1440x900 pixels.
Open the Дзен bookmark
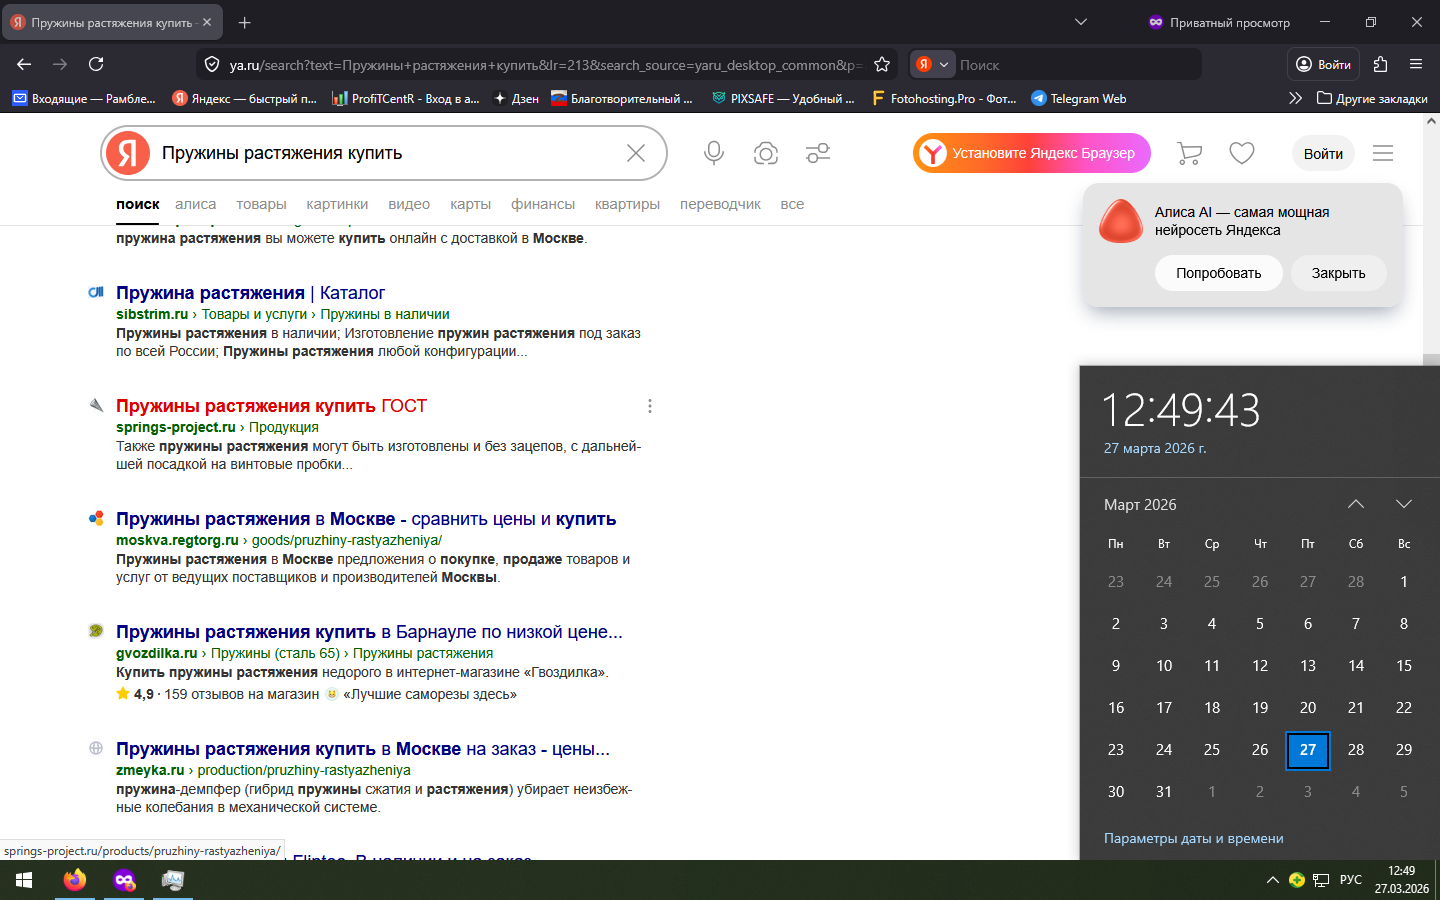coord(516,98)
